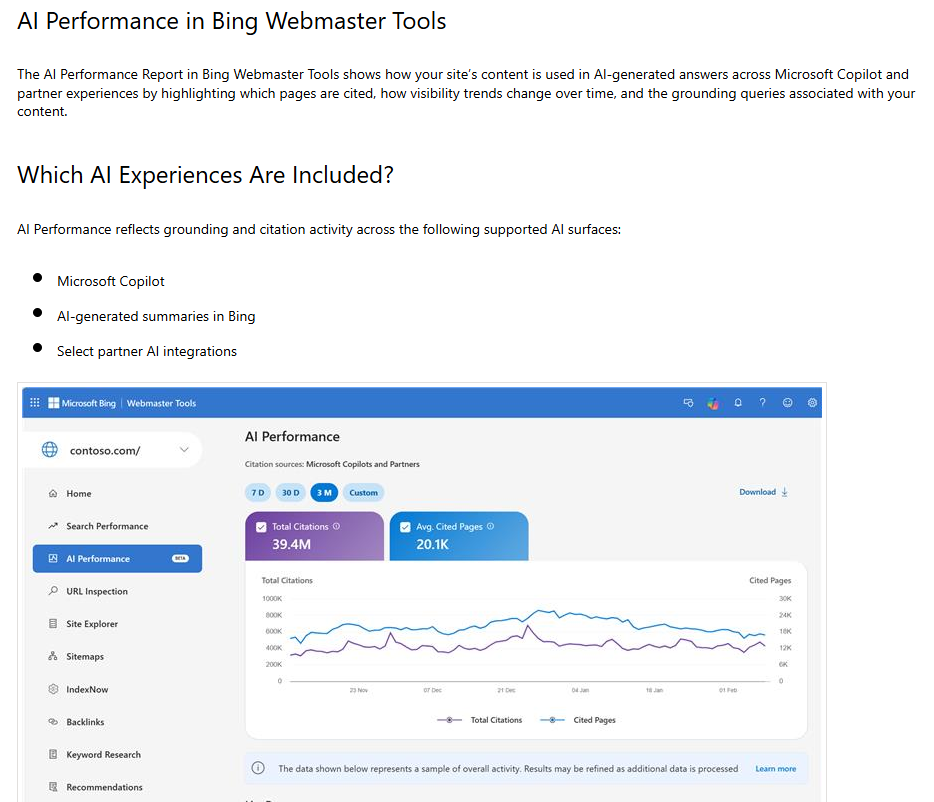
Task: Click the Site Explorer icon
Action: [53, 624]
